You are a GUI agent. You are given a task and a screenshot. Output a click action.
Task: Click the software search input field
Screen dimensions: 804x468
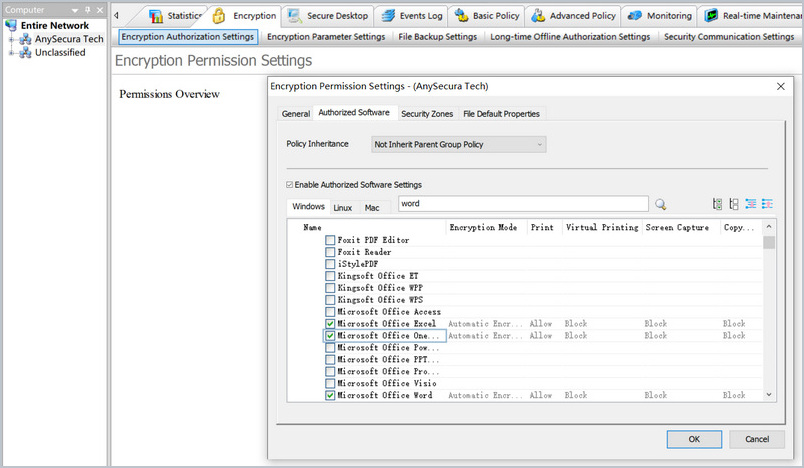(x=523, y=204)
